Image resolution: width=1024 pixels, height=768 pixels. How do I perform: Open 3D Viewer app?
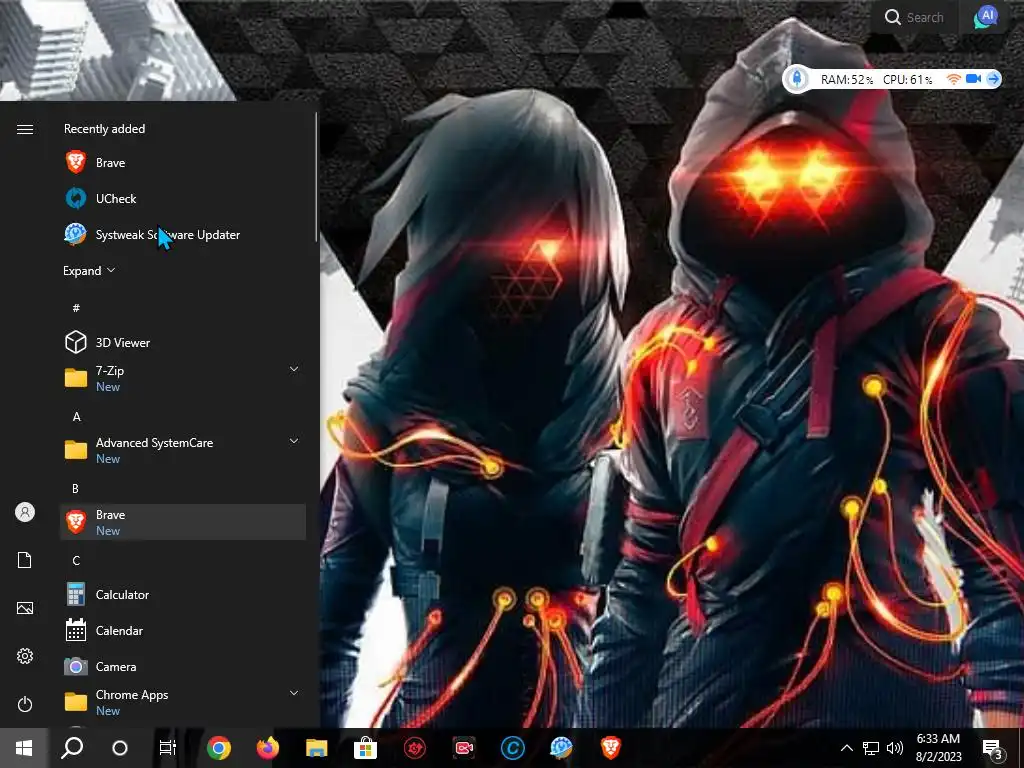pos(183,342)
